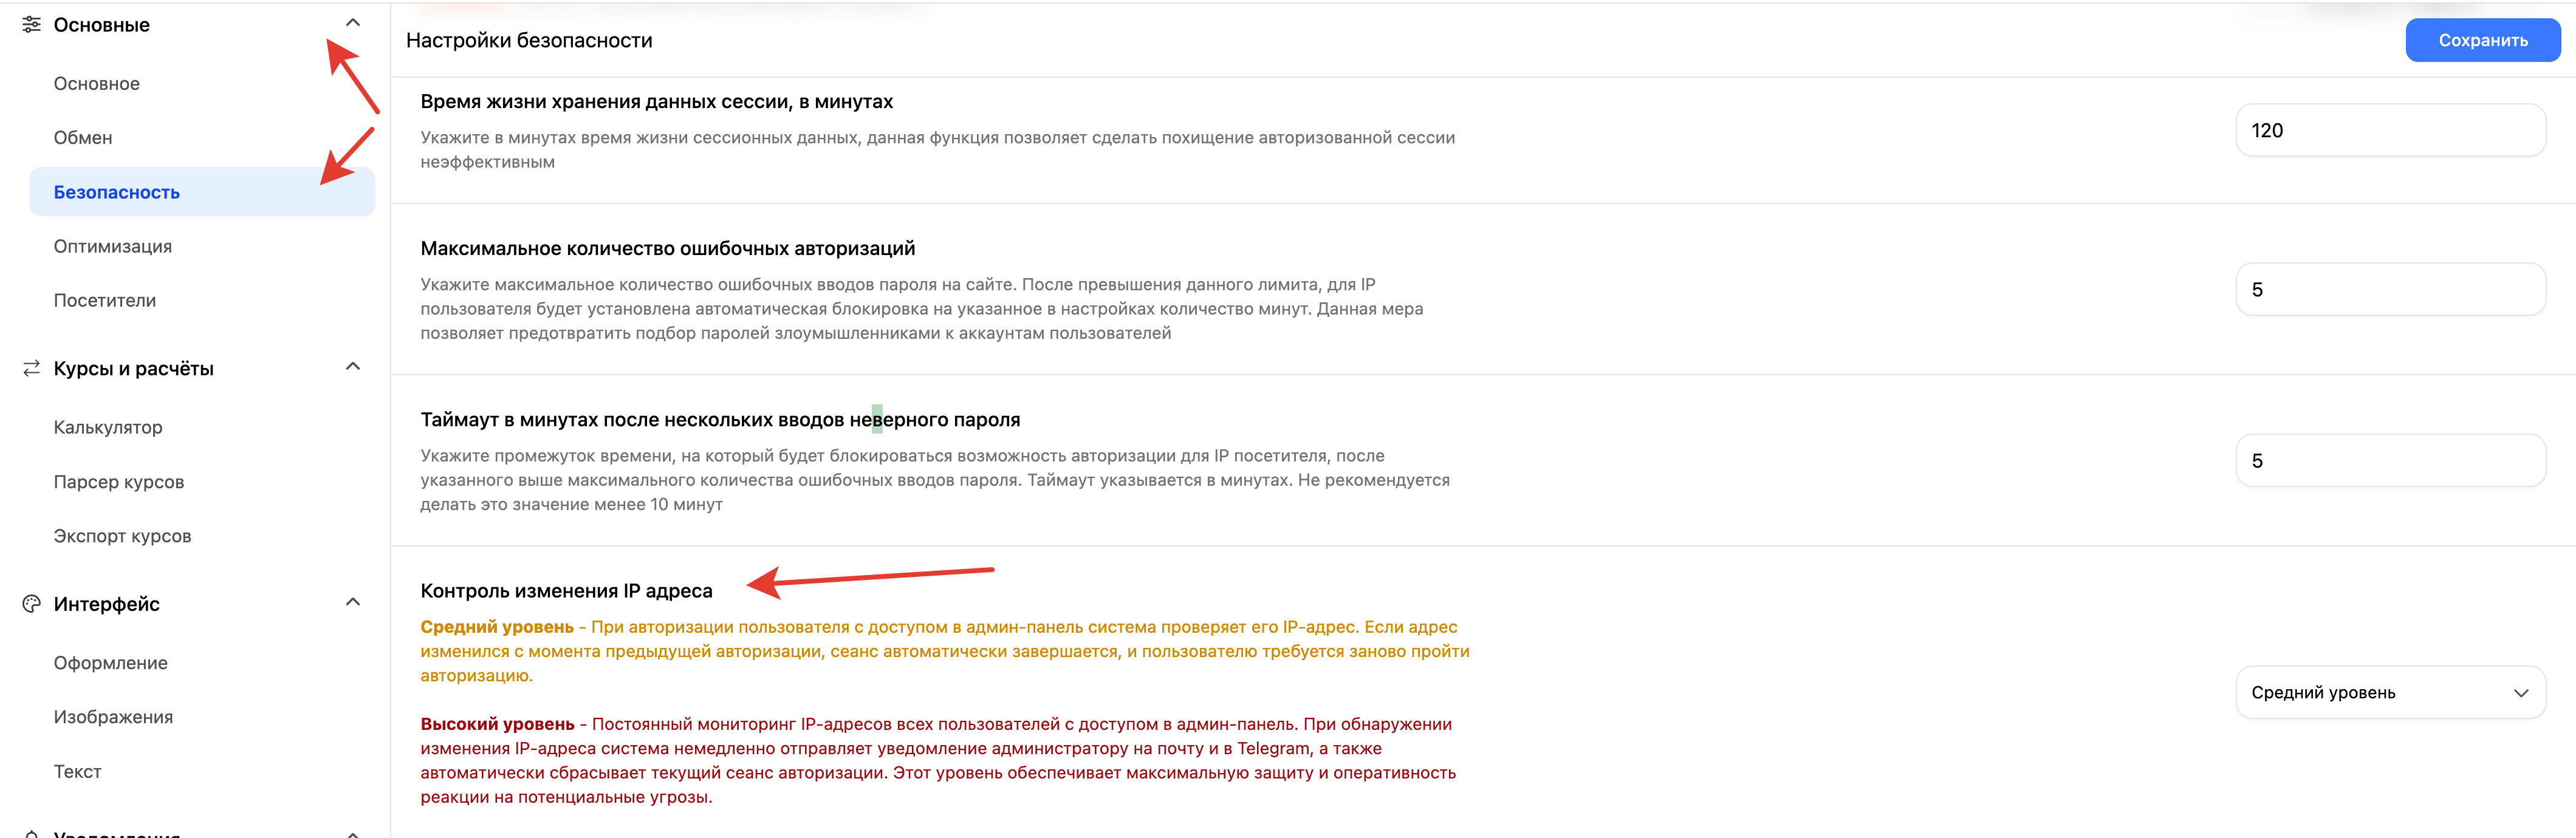Go to Экспорт курсов
This screenshot has height=838, width=2576.
pyautogui.click(x=122, y=536)
